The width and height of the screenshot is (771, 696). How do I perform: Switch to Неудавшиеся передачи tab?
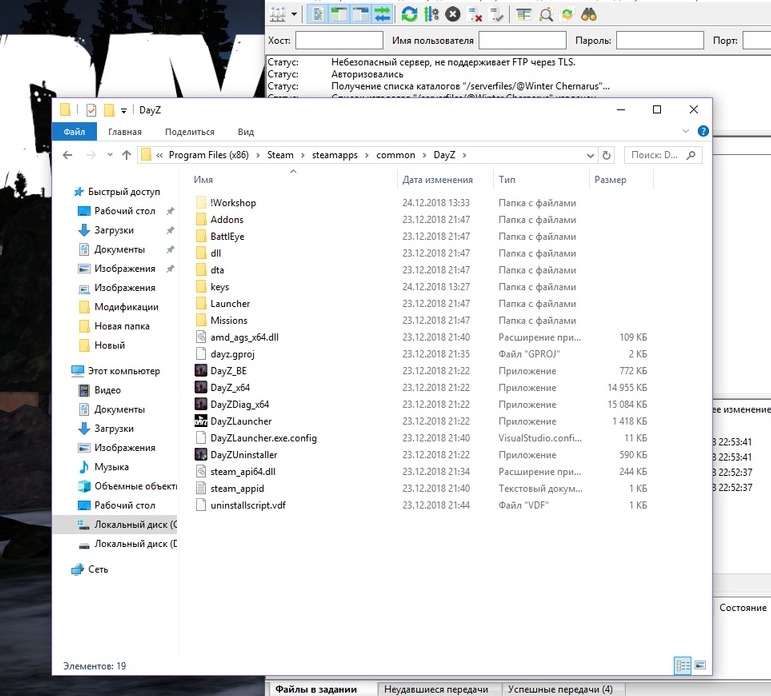click(436, 689)
